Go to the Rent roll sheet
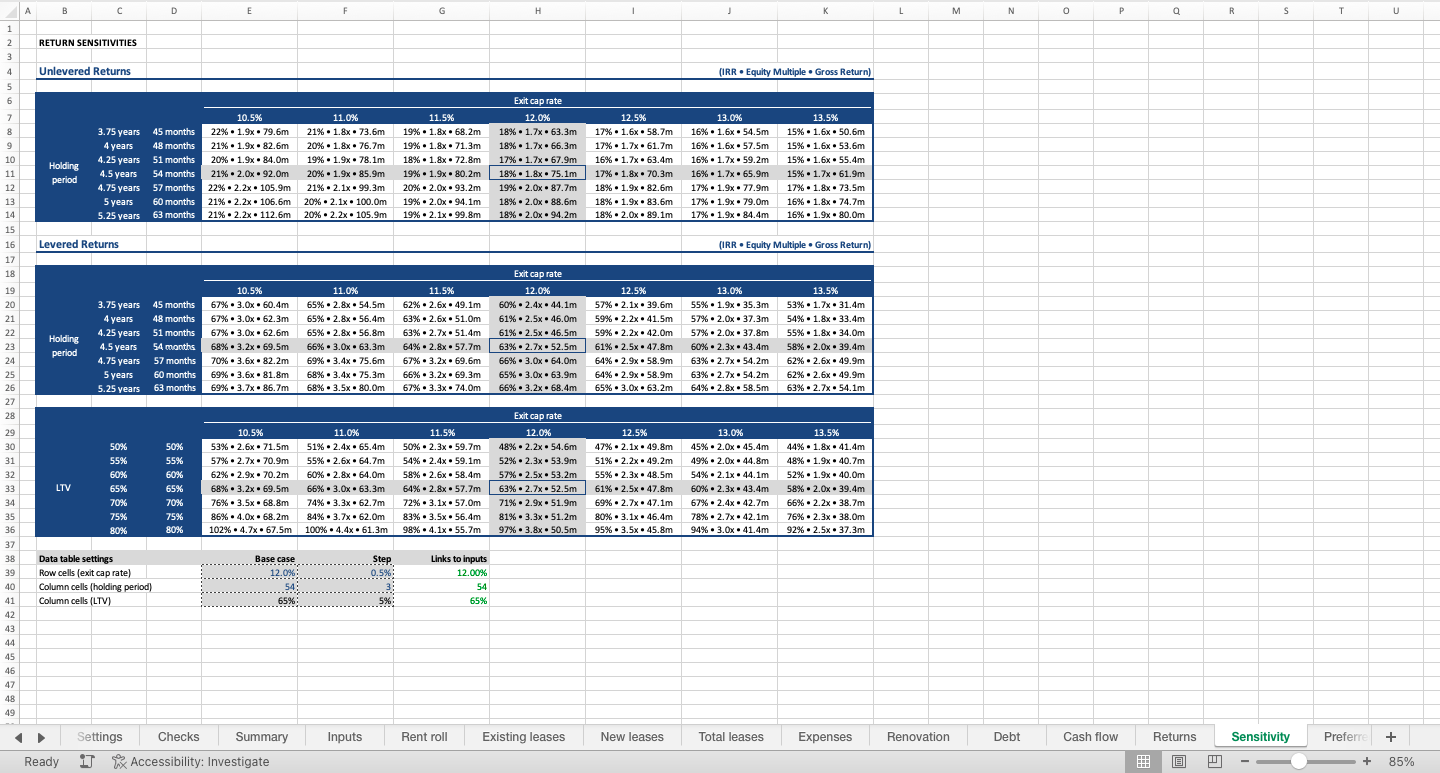Image resolution: width=1440 pixels, height=773 pixels. pos(424,737)
